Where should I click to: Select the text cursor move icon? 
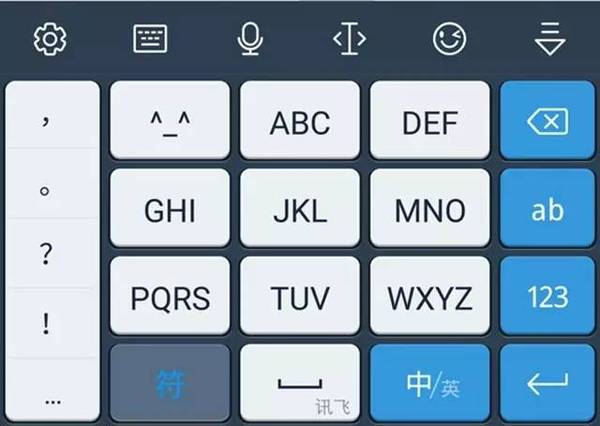pos(350,39)
